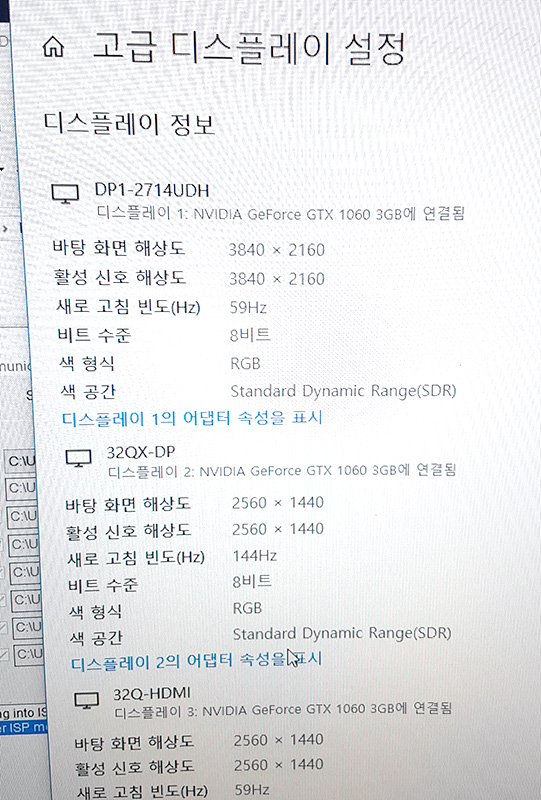This screenshot has height=800, width=541.
Task: Click the '8비트' value under DP1-2714UDH
Action: [250, 335]
